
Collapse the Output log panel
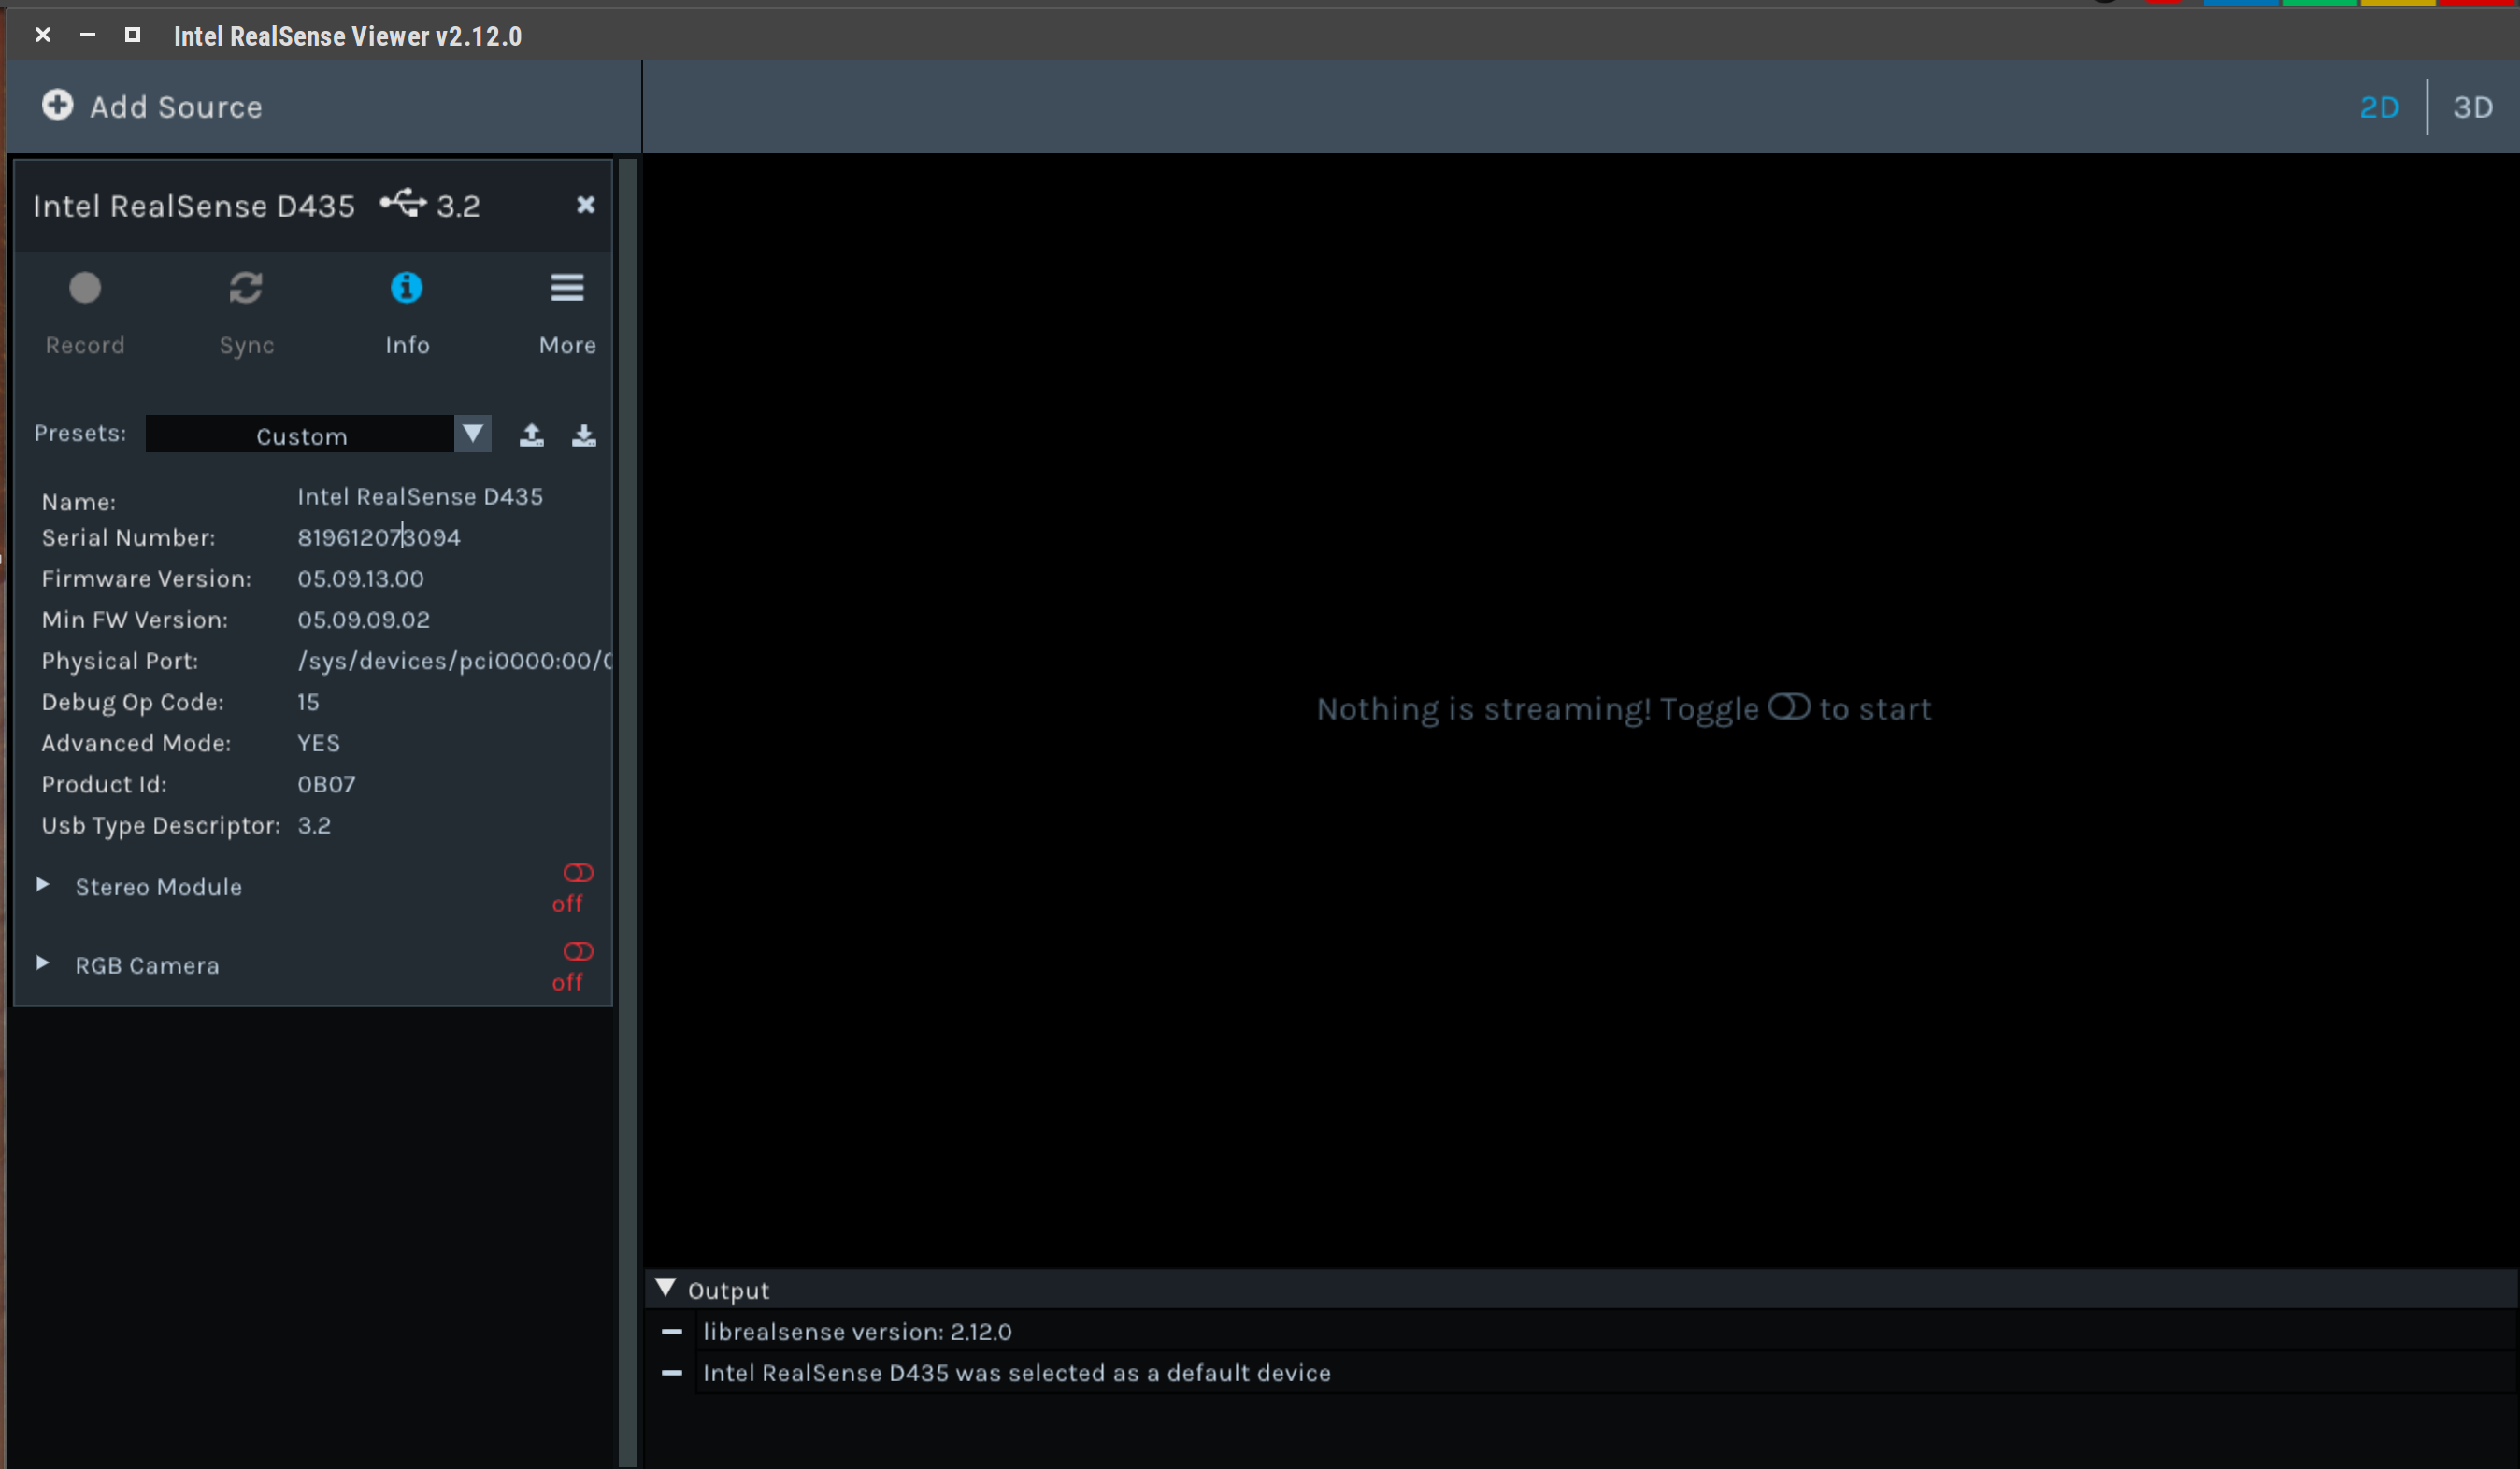tap(666, 1288)
